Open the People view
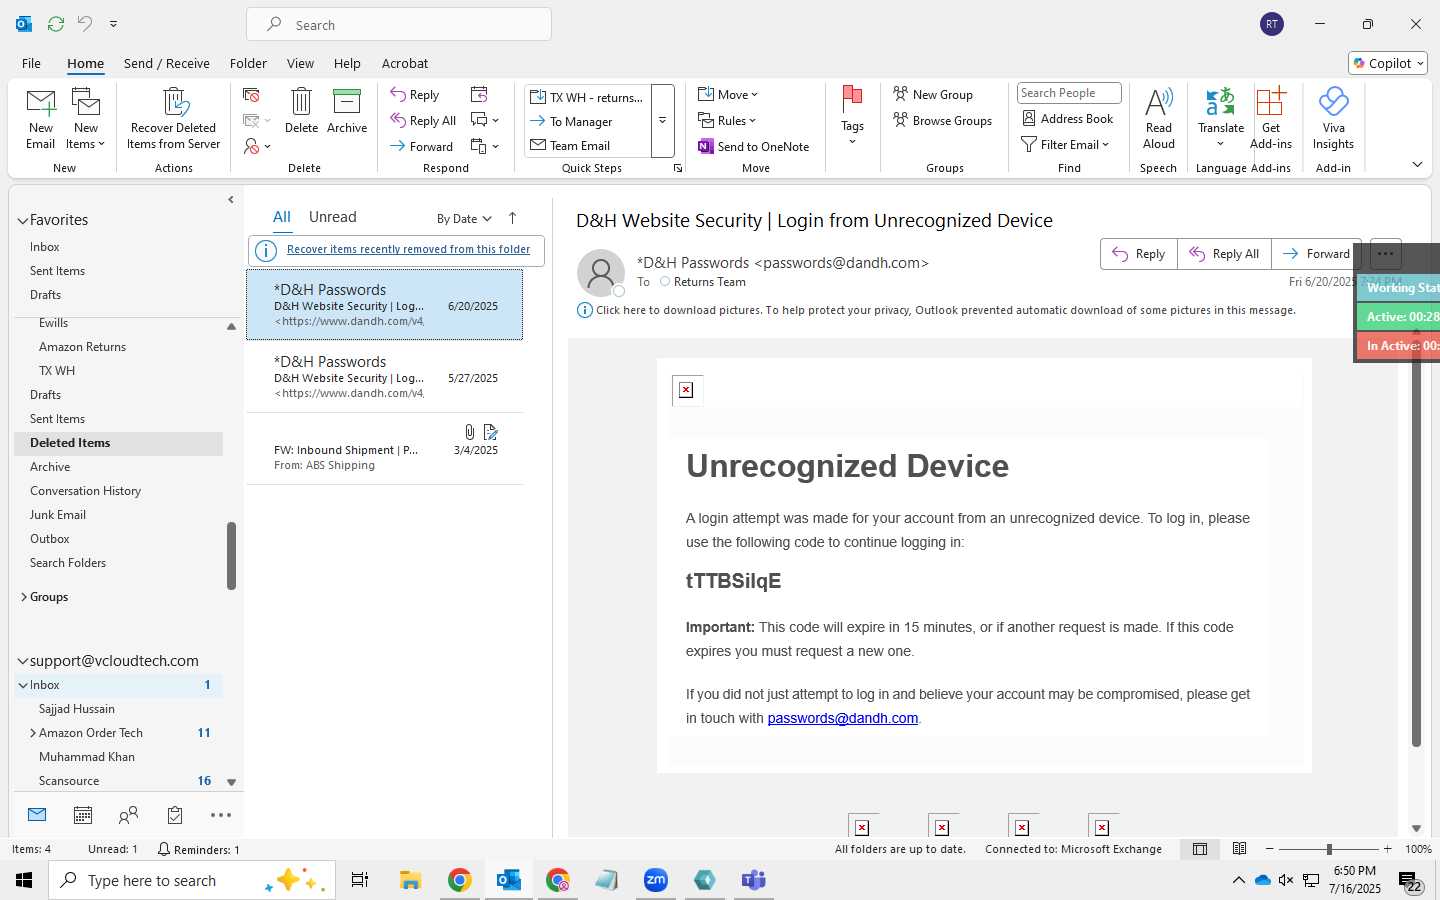This screenshot has height=900, width=1440. (128, 815)
